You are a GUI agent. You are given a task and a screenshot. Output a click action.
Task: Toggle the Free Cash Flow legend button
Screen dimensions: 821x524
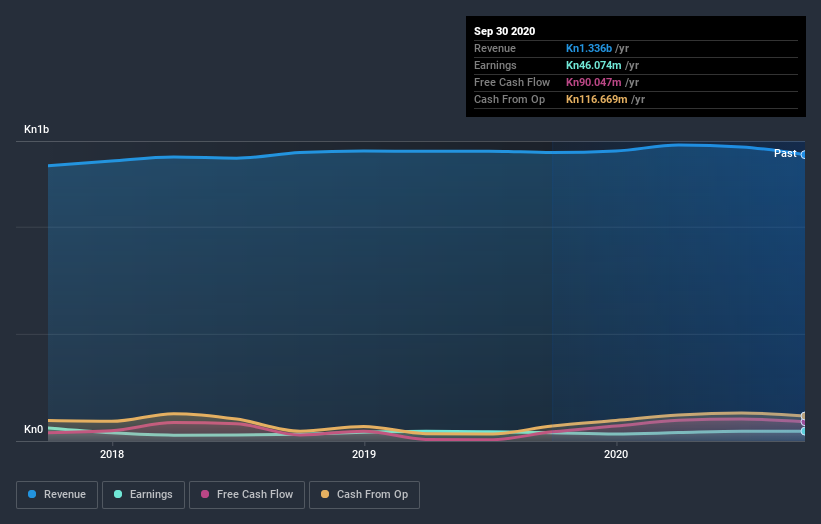(247, 495)
